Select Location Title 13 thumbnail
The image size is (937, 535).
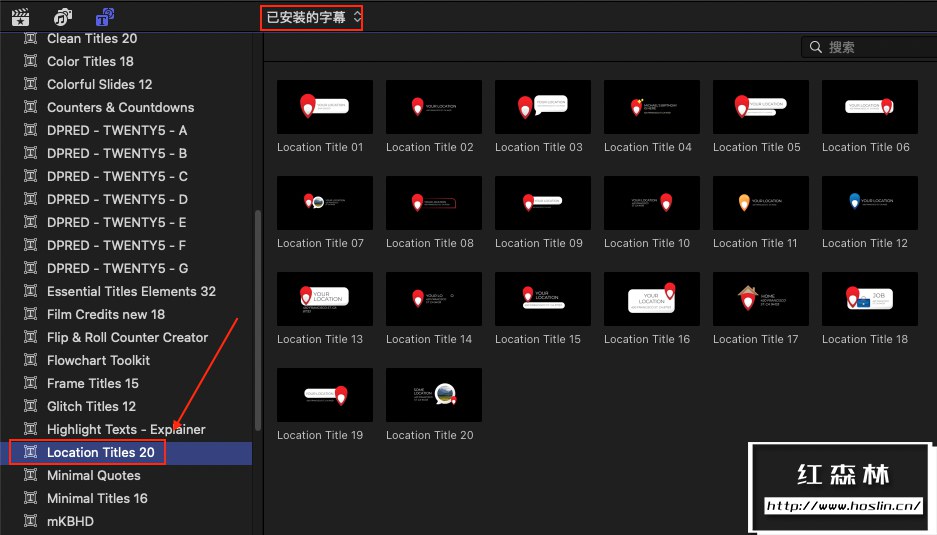[324, 299]
